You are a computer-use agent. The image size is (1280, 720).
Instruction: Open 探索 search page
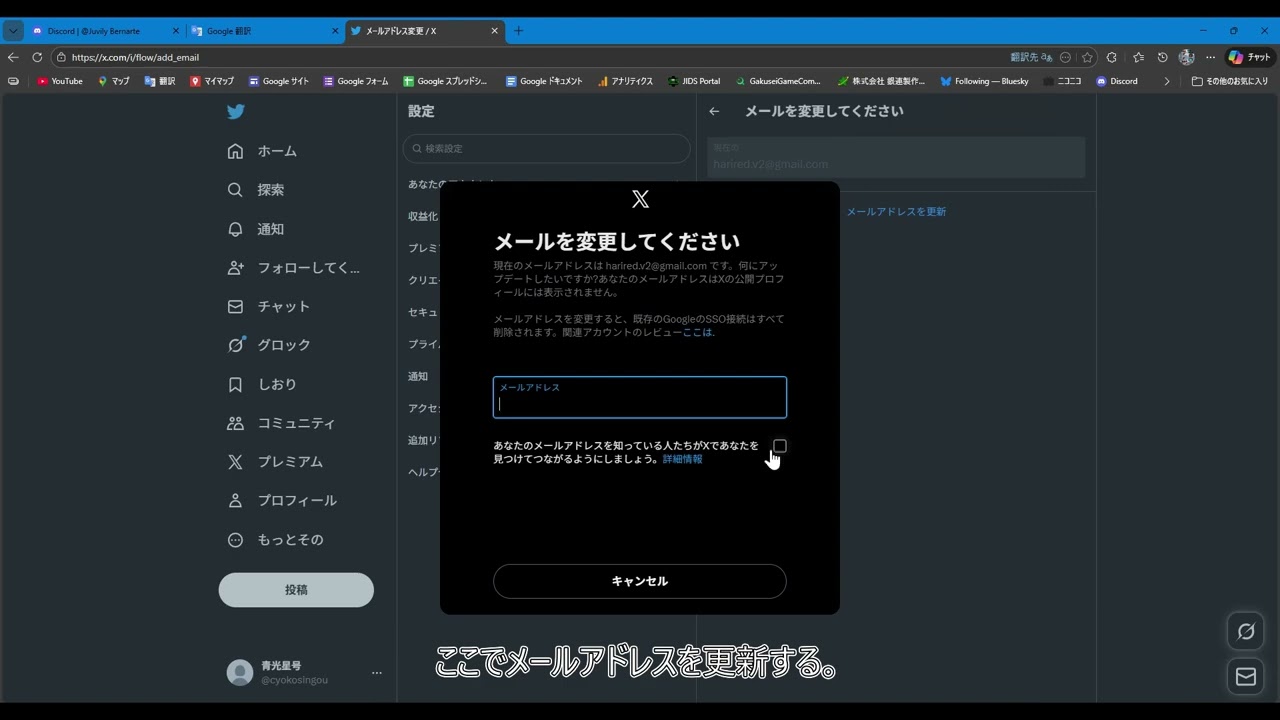tap(256, 190)
